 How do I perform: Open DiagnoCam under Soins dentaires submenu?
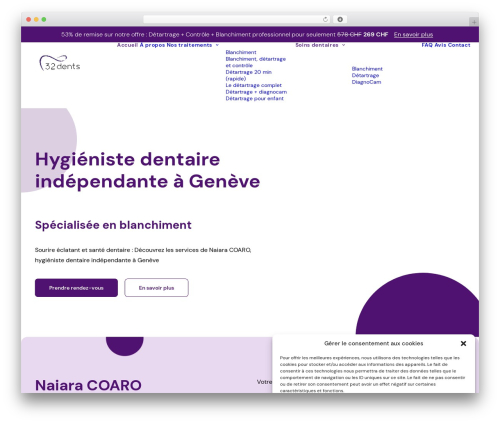pyautogui.click(x=366, y=82)
